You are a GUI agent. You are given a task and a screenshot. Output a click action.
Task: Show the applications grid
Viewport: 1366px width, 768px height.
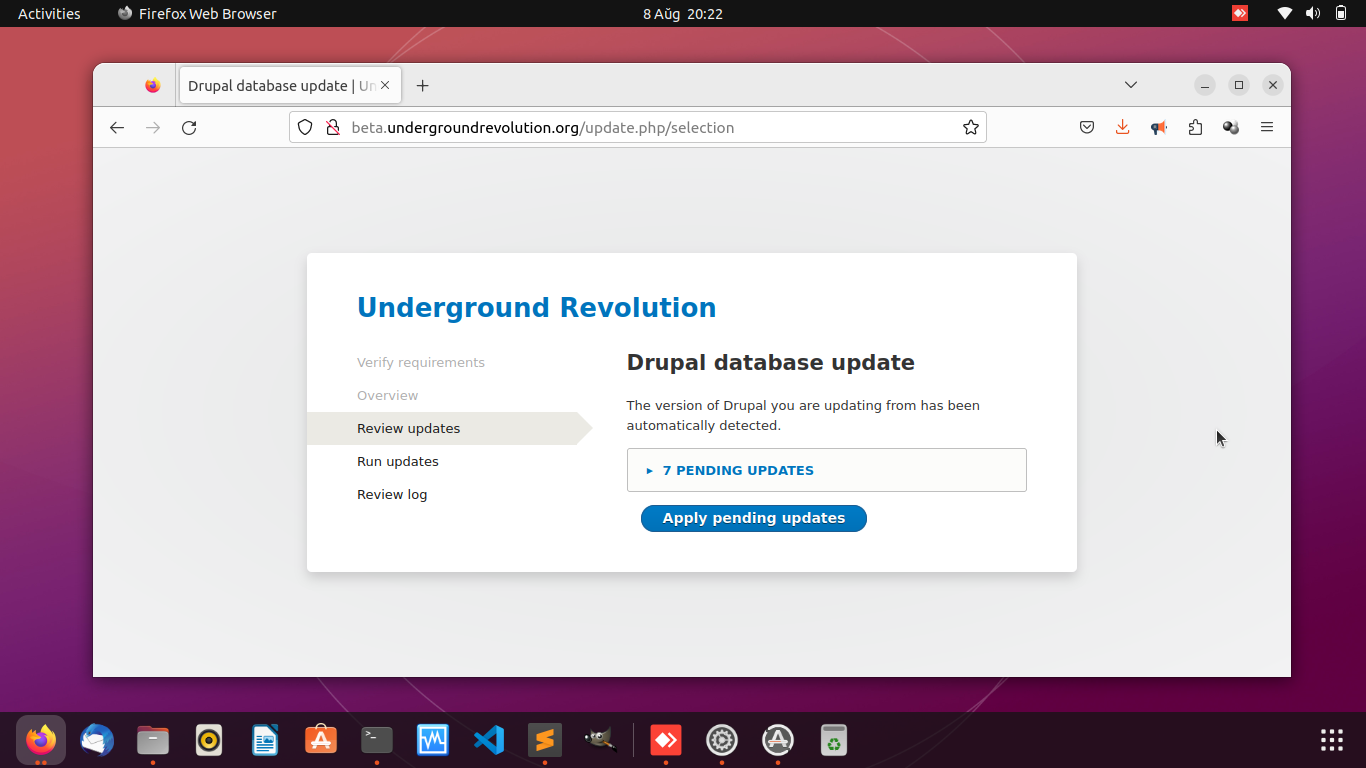(x=1332, y=740)
